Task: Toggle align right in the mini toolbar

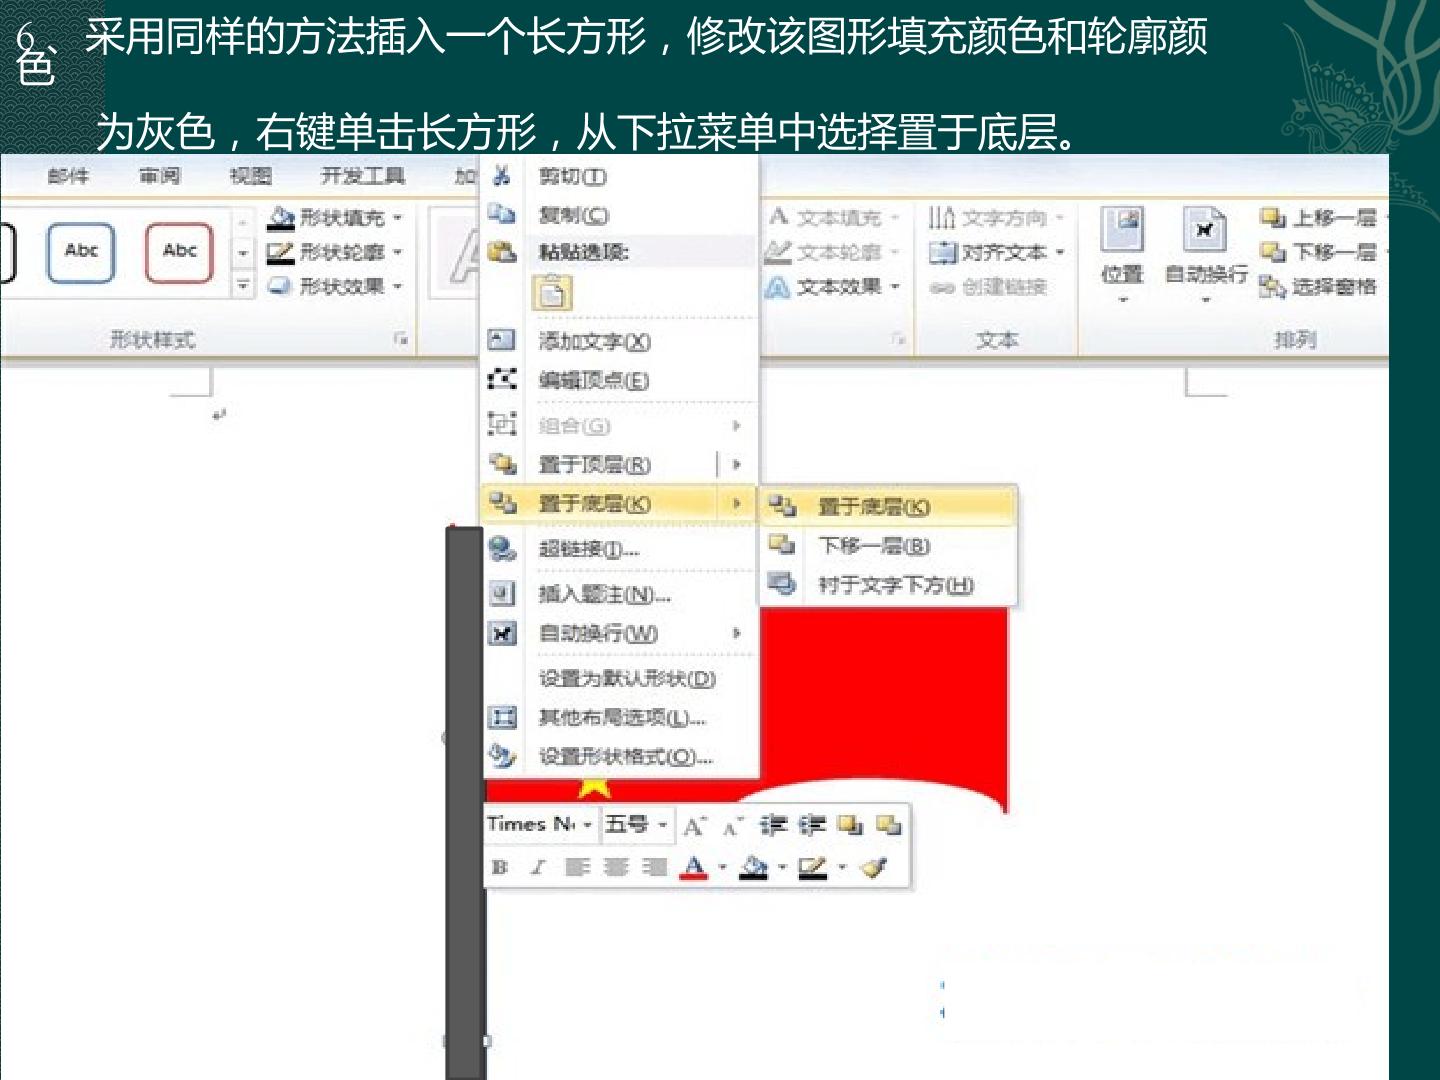Action: 654,868
